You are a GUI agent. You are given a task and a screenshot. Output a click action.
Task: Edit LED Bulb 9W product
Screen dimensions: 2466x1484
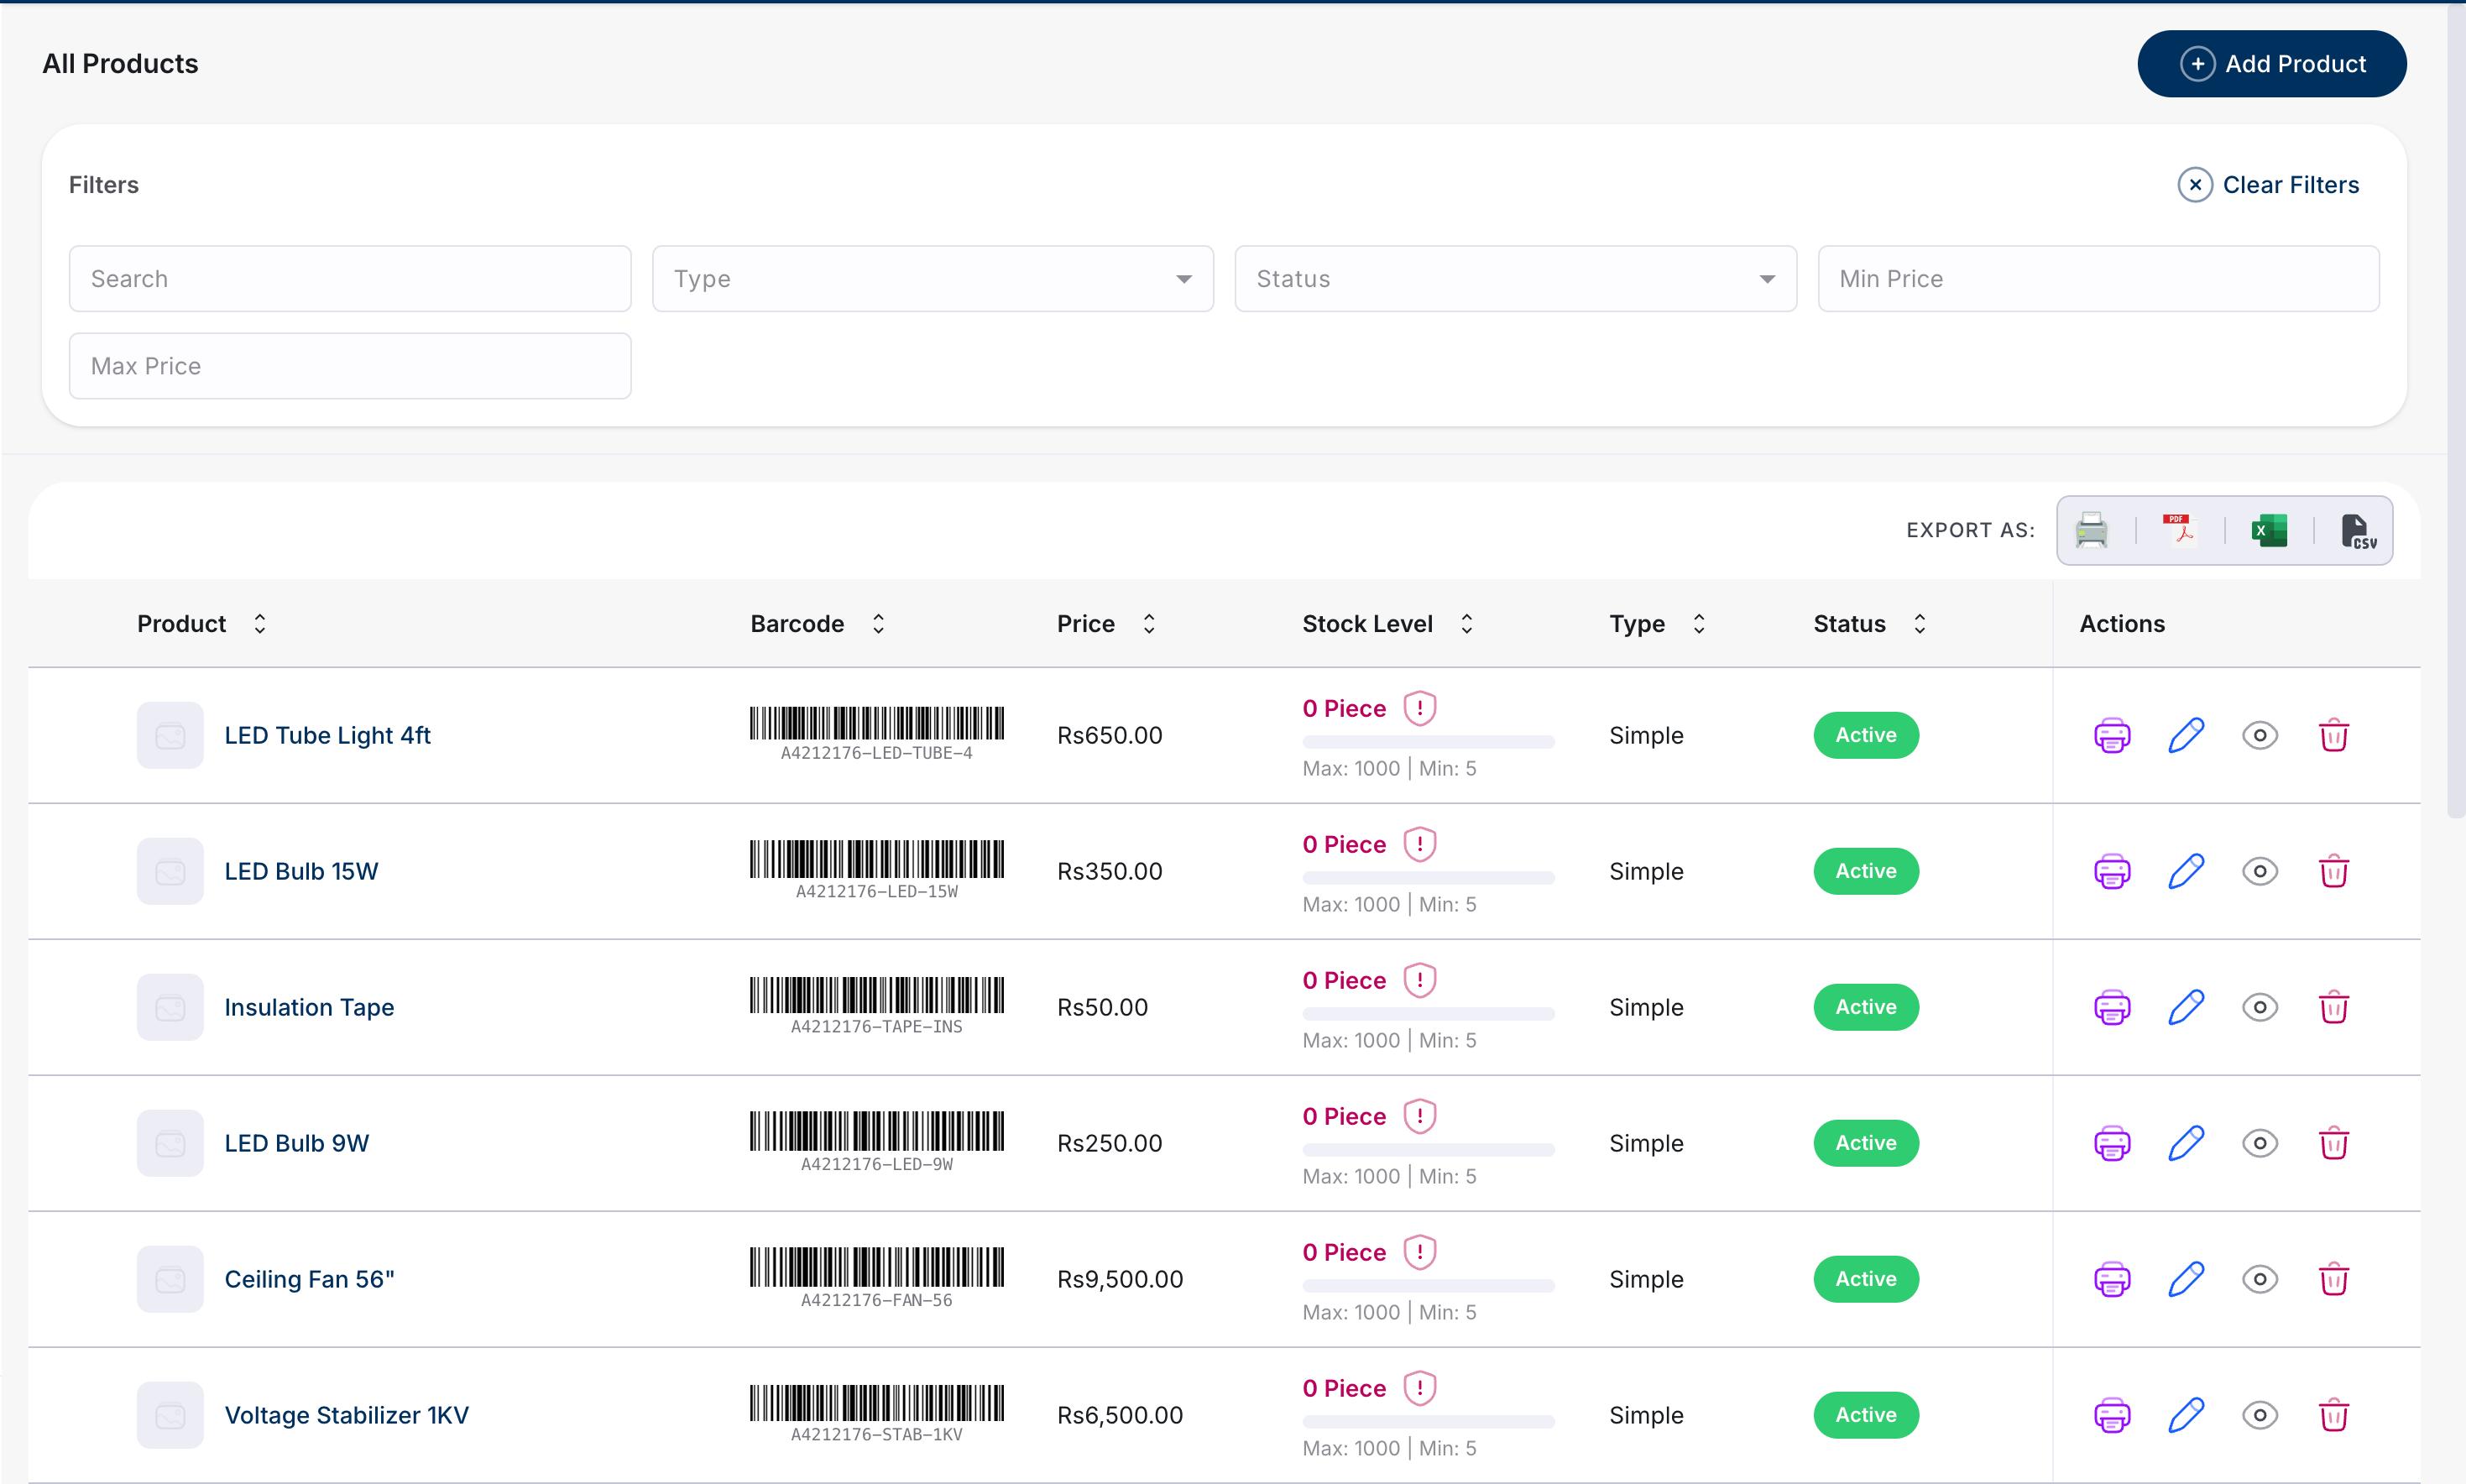[x=2186, y=1144]
